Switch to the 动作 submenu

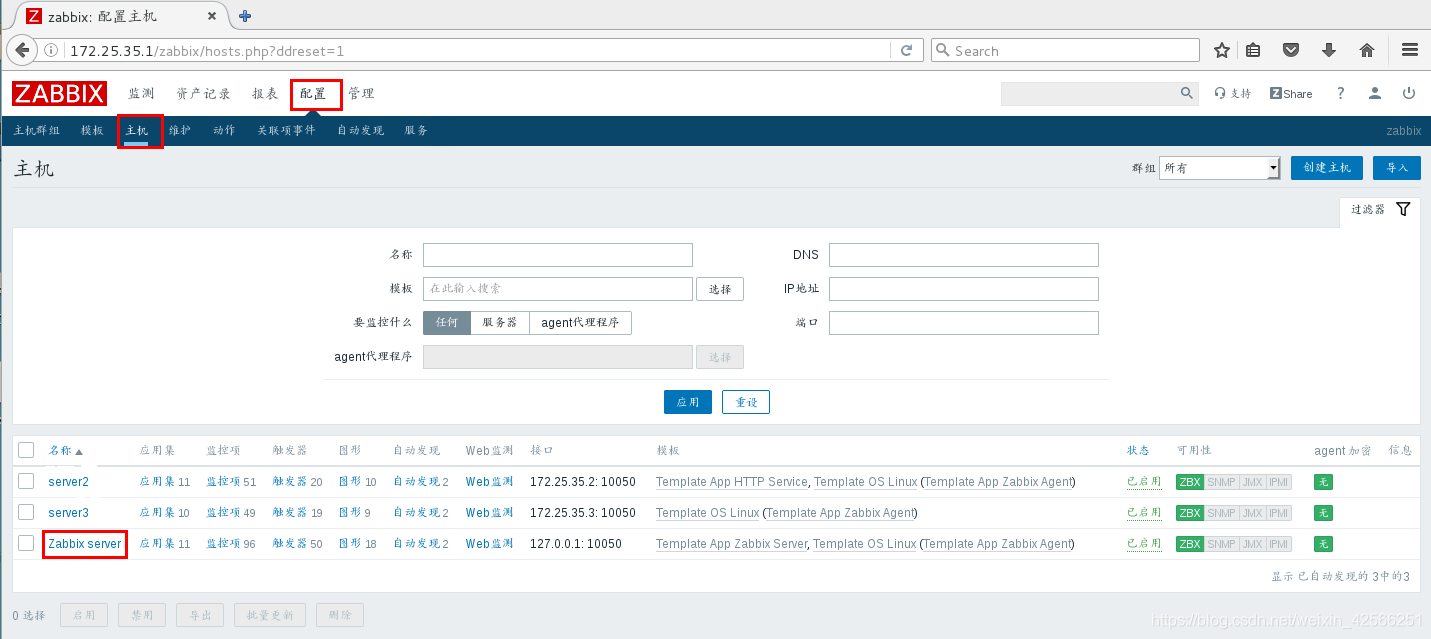[x=224, y=131]
